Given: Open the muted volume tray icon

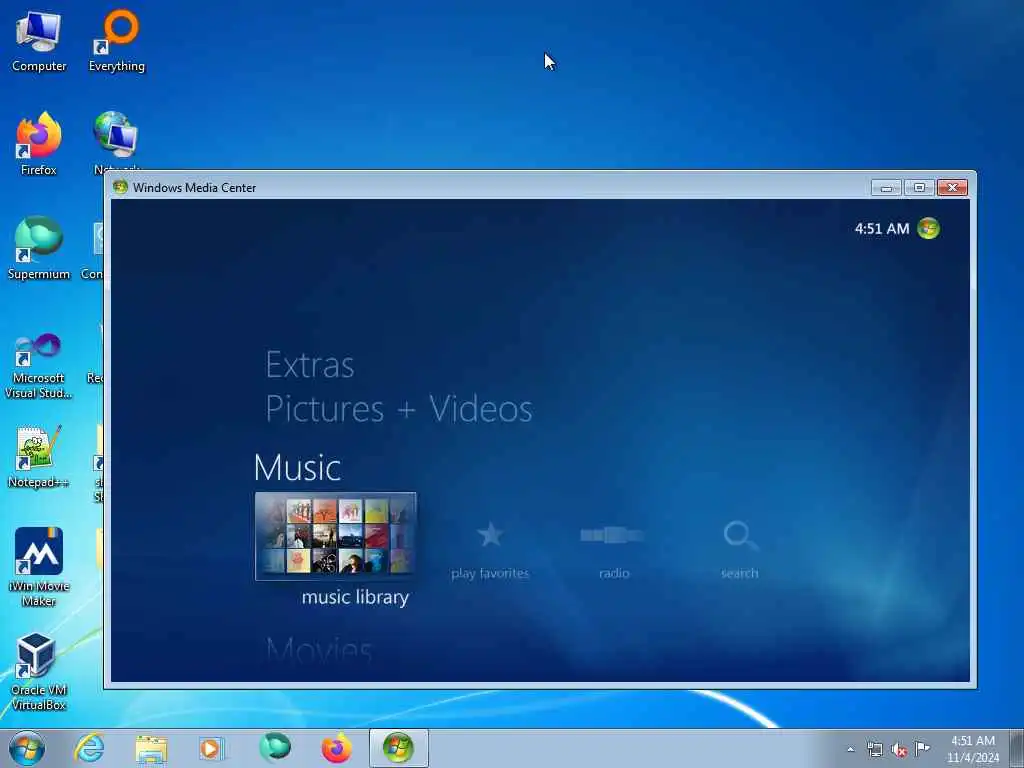Looking at the screenshot, I should [x=899, y=750].
